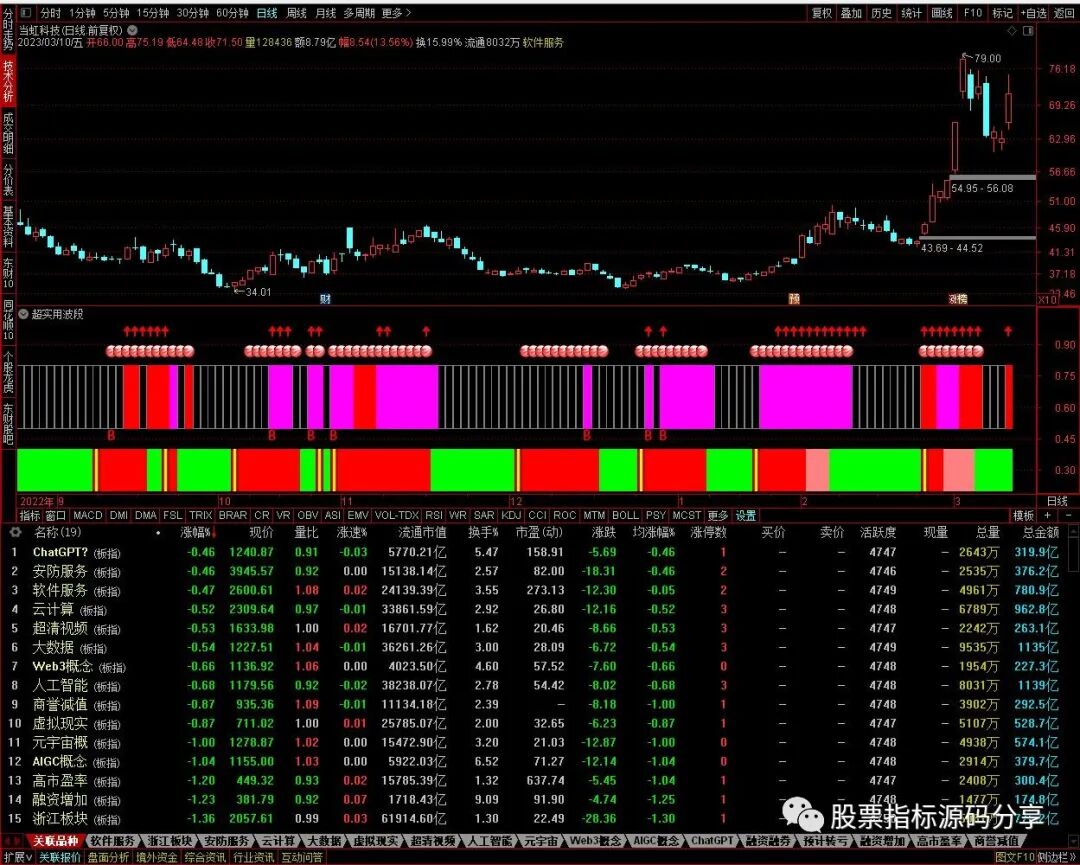Click the 叠加 overlay button

(851, 13)
